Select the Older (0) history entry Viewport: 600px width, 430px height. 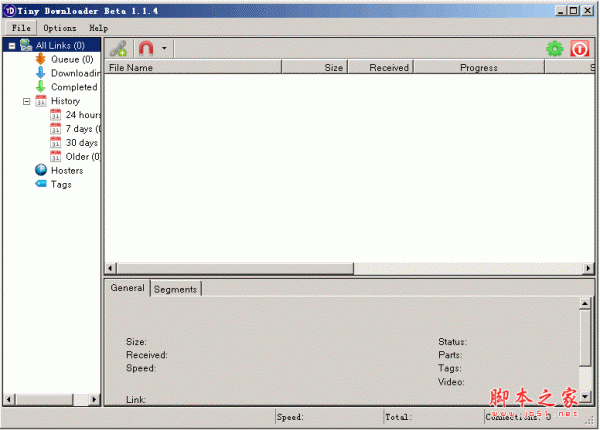click(x=83, y=156)
